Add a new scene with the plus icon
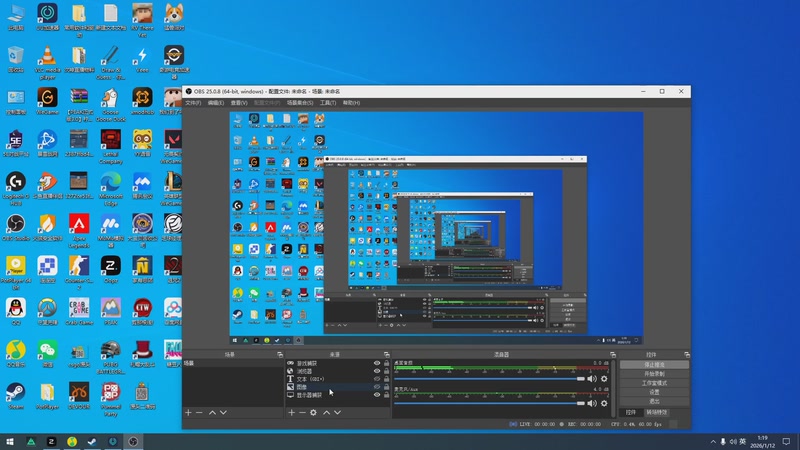This screenshot has width=800, height=450. coord(188,412)
